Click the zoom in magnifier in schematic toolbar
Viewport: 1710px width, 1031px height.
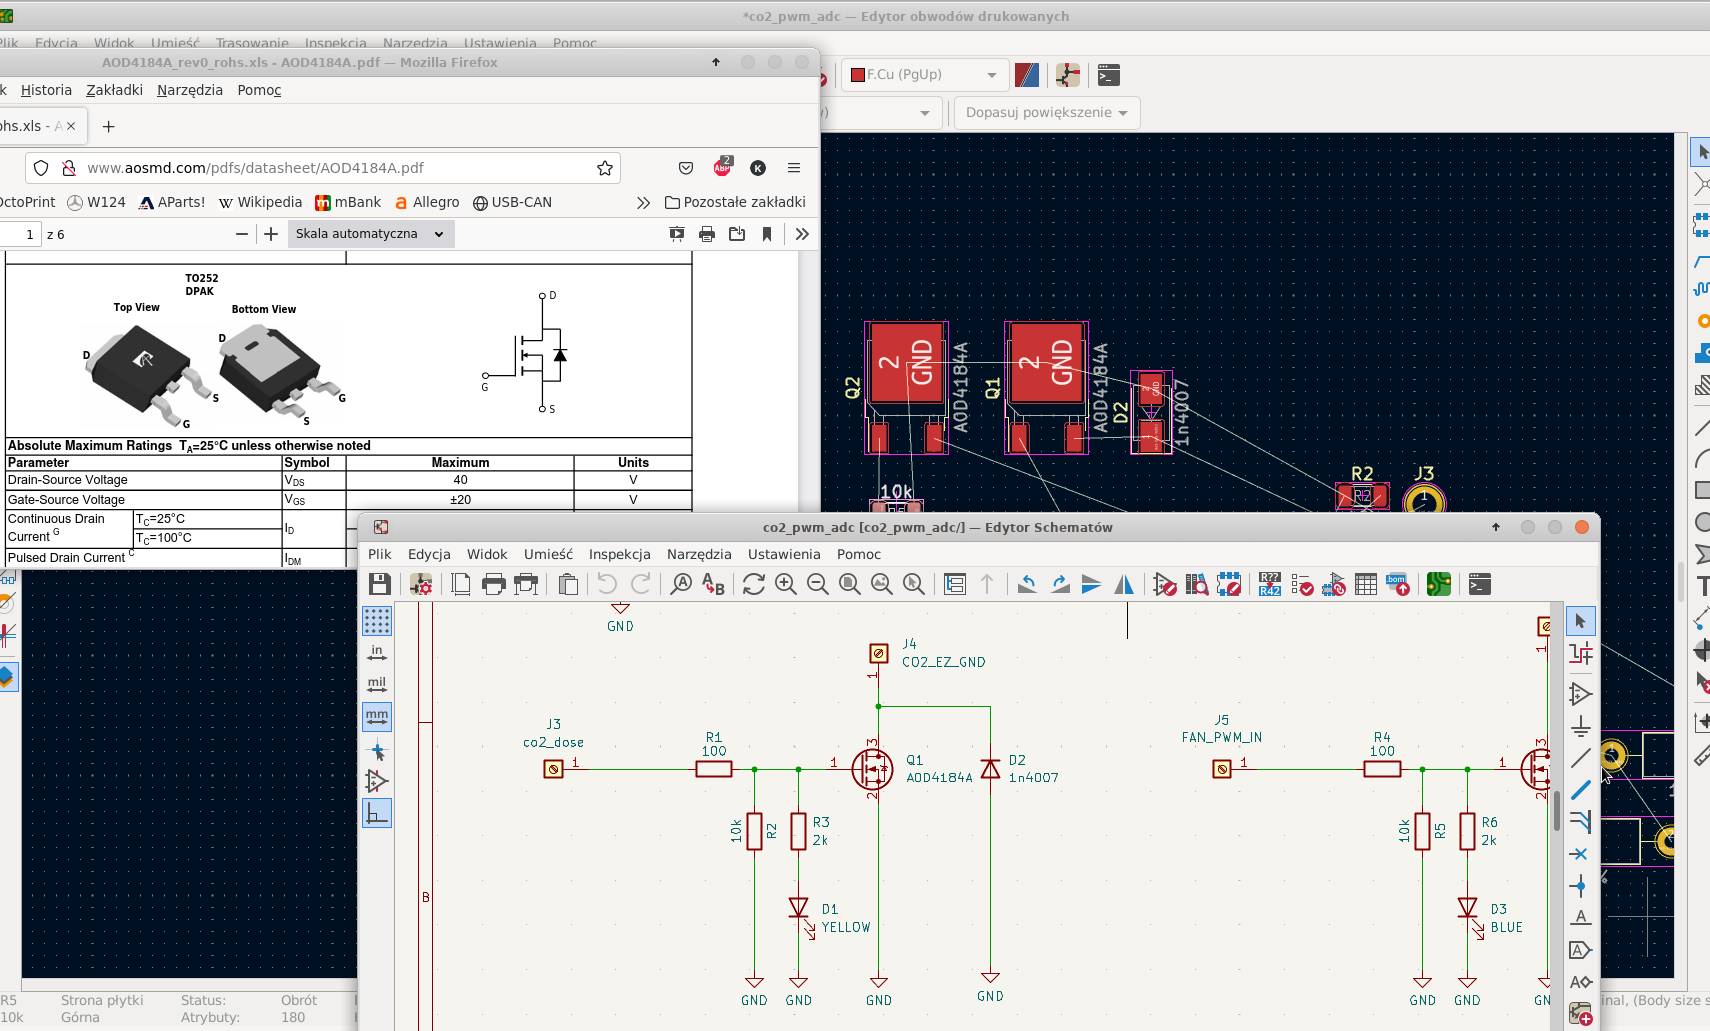point(786,584)
